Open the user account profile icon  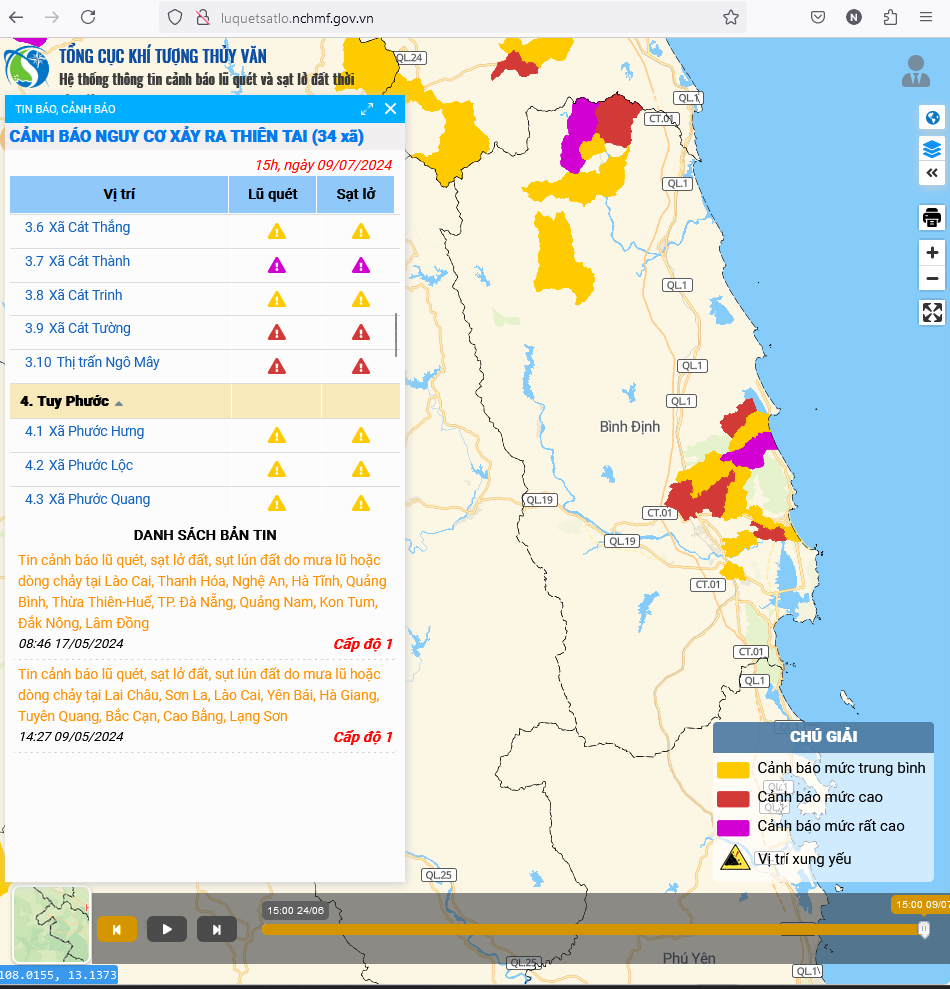pyautogui.click(x=915, y=71)
